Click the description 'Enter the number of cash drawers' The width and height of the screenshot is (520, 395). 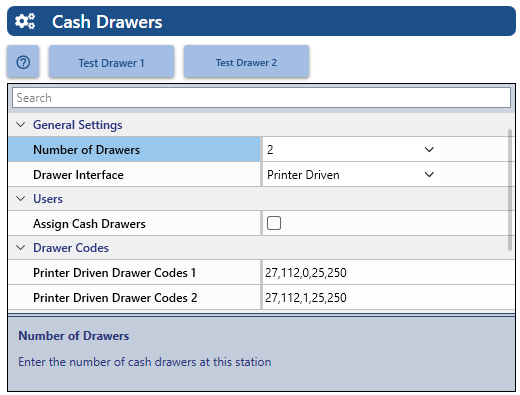pos(145,362)
